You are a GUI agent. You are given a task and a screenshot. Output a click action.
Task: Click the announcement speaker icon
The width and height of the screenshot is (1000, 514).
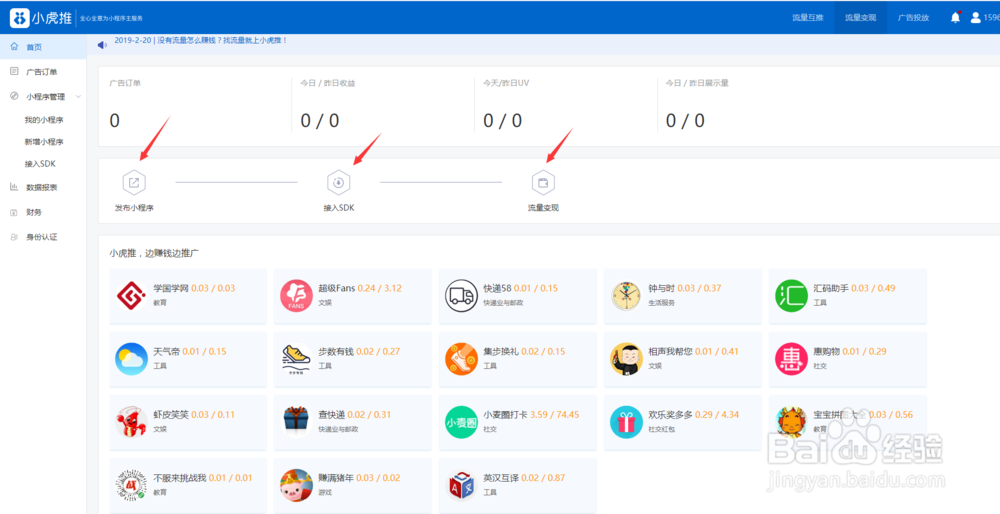(102, 45)
